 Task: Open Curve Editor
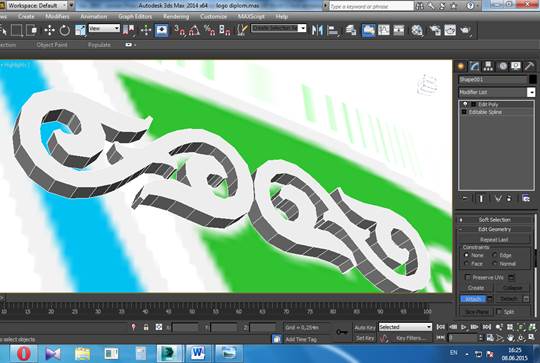(384, 30)
